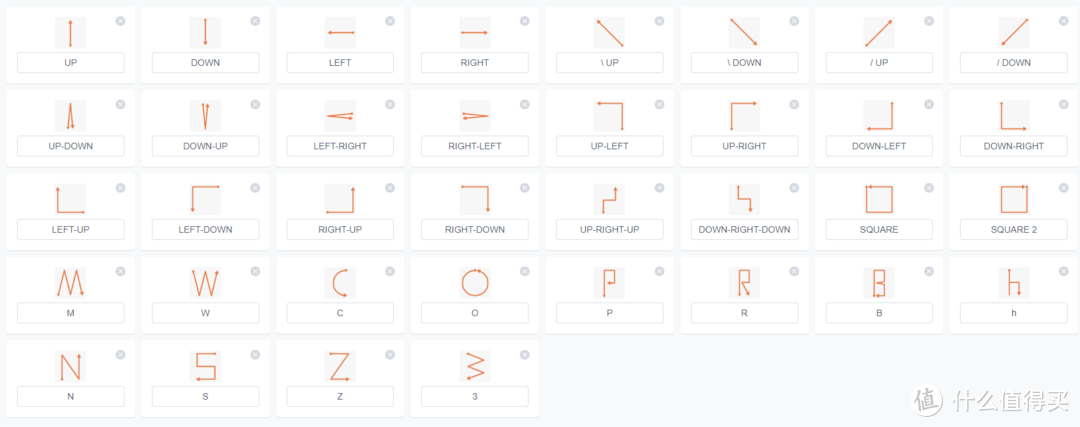Click the name field labeled h

point(1014,313)
